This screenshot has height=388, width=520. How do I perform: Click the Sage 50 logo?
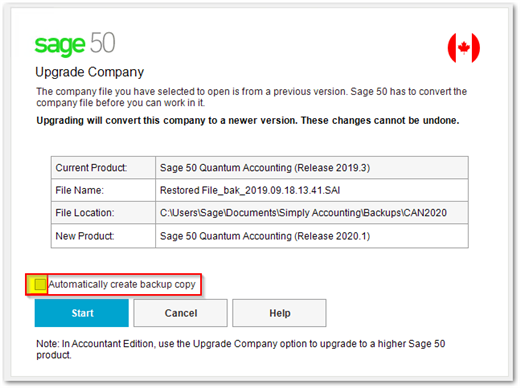tap(75, 44)
